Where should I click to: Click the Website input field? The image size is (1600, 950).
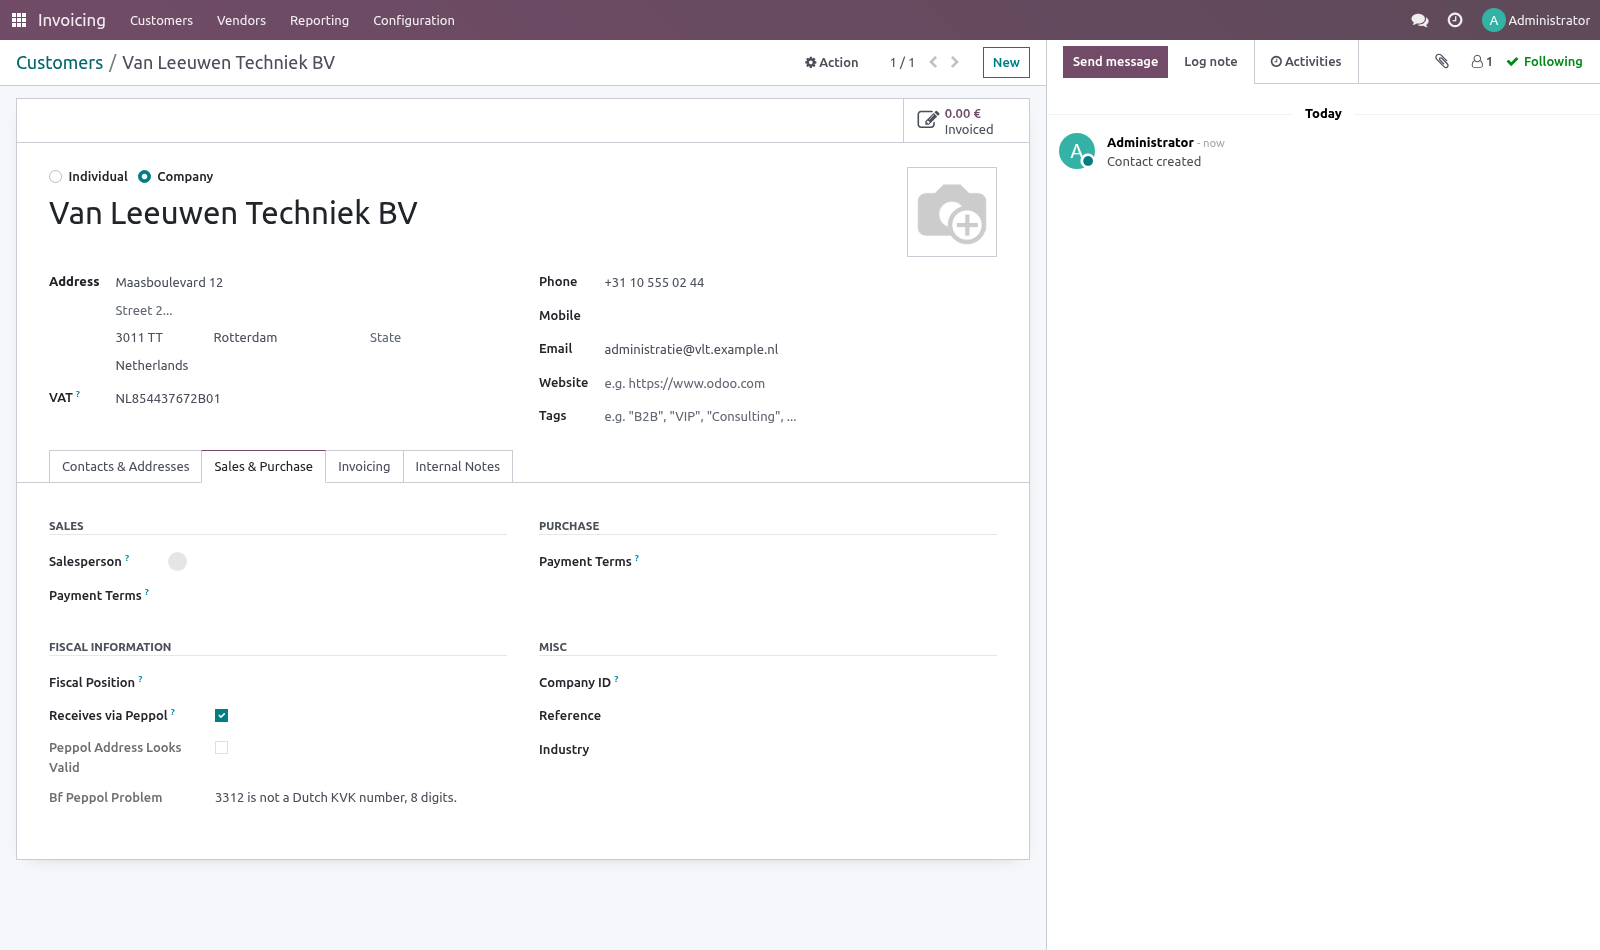pyautogui.click(x=800, y=383)
